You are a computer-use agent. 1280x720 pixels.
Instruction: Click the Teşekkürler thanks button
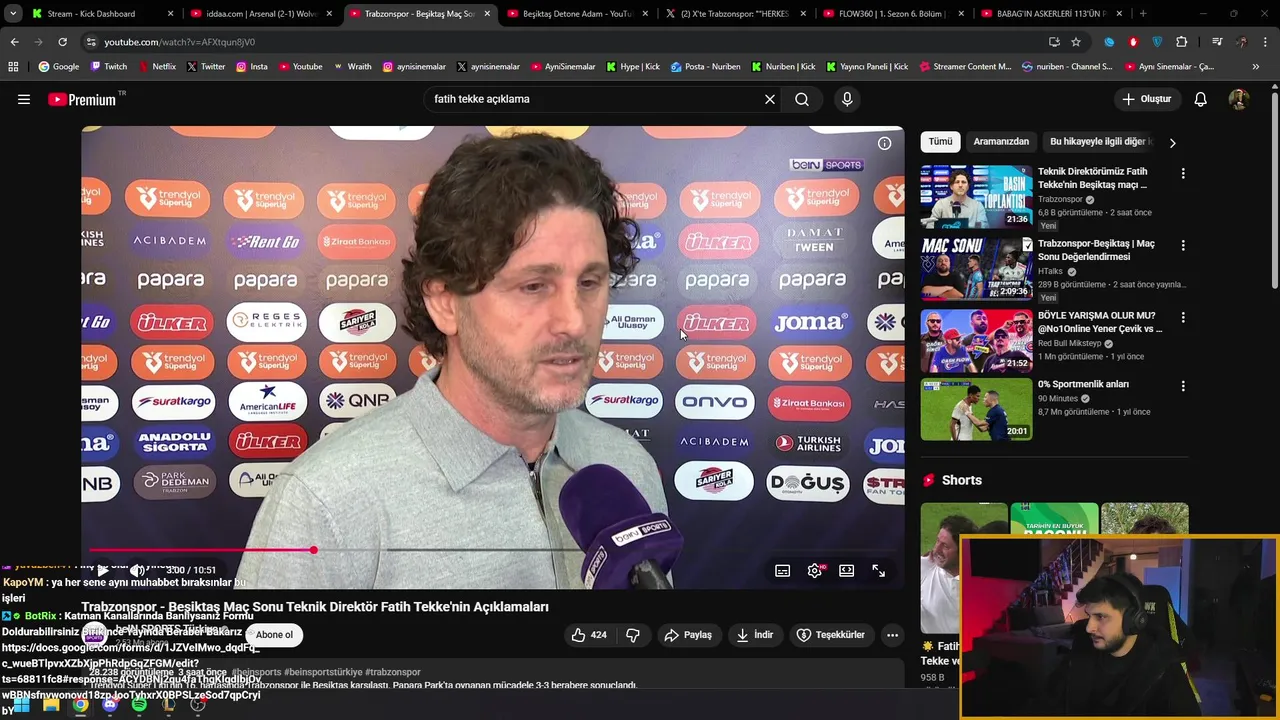point(830,635)
